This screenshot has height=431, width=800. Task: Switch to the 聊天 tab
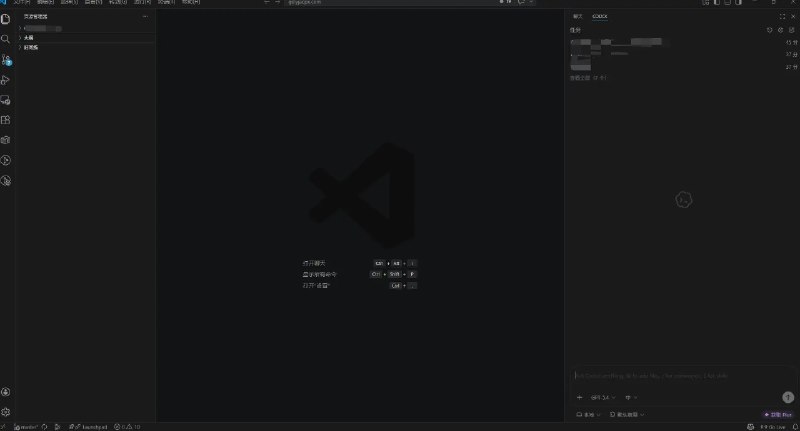[x=578, y=16]
